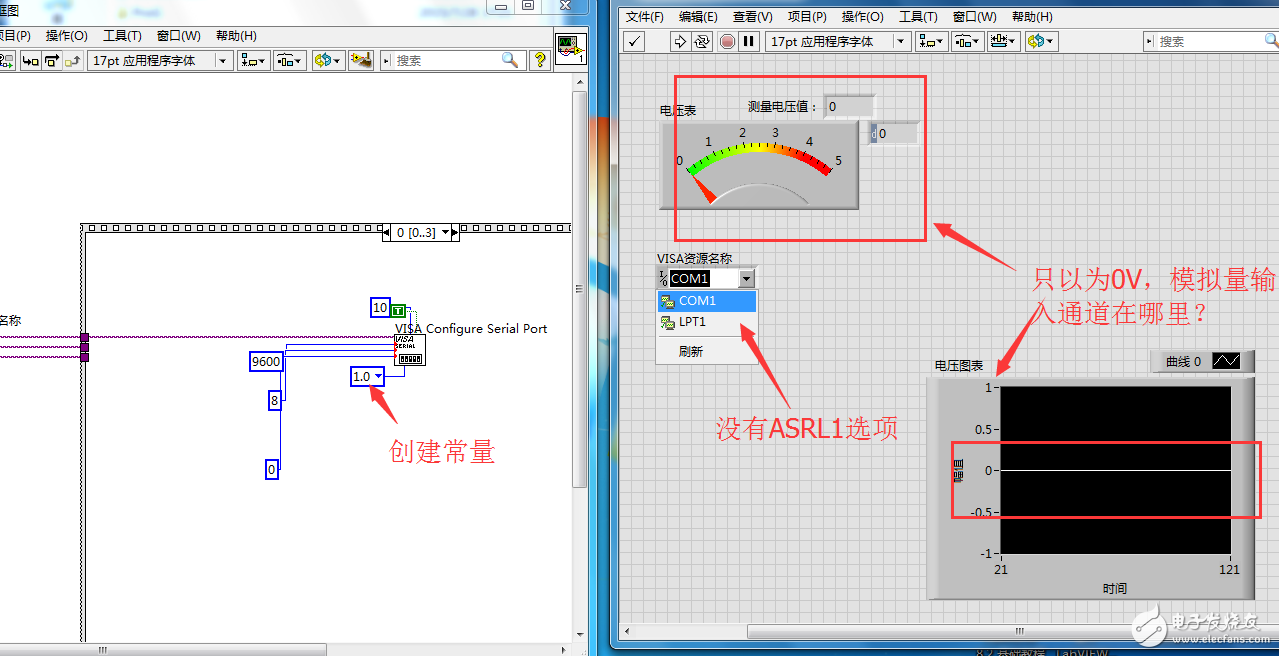Screen dimensions: 1279x656
Task: Open Distribute Objects in the block diagram toolbar
Action: point(290,60)
